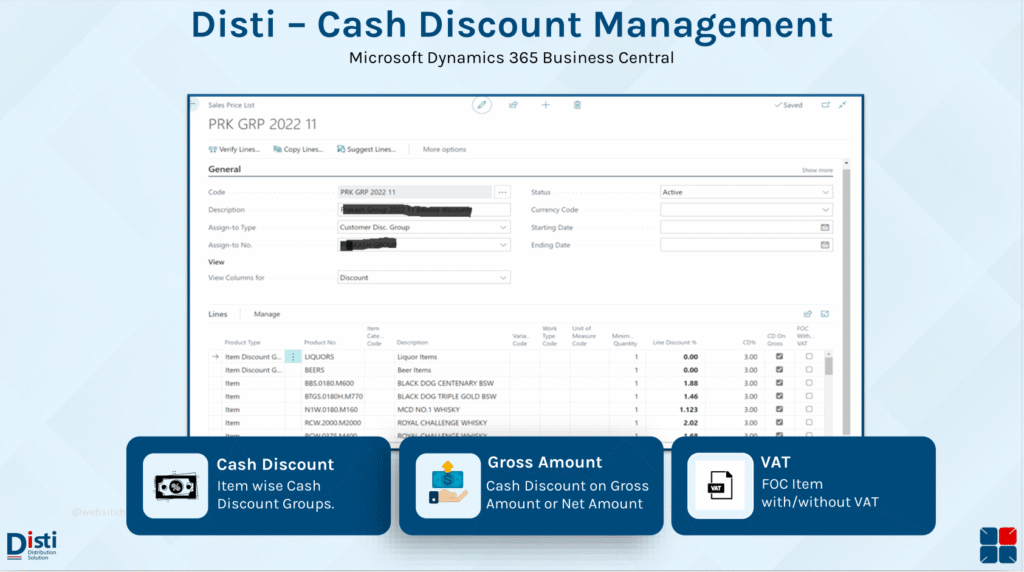The width and height of the screenshot is (1024, 572).
Task: Click the pencil edit icon
Action: [x=482, y=104]
